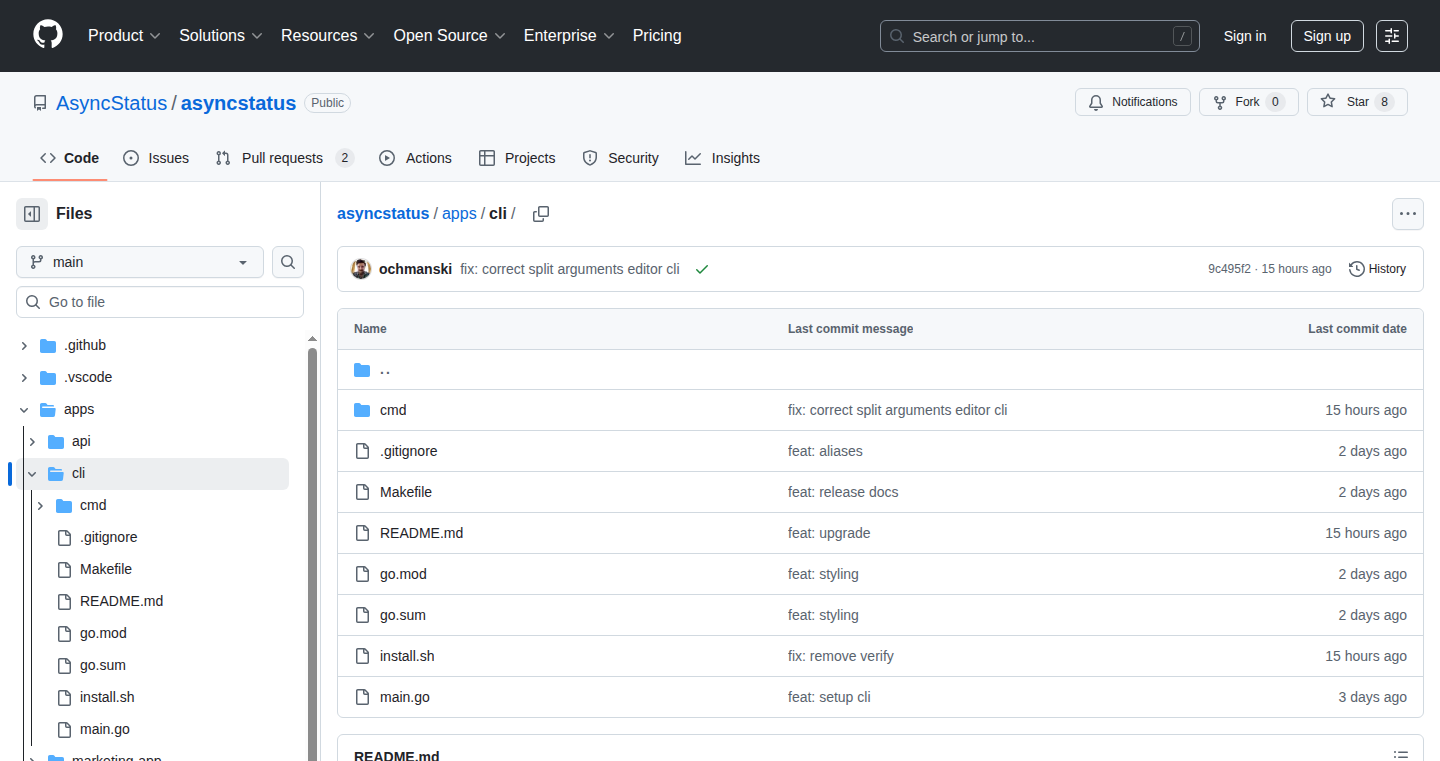Click the install.sh file icon in table
Screen dimensions: 1440x761
[362, 656]
